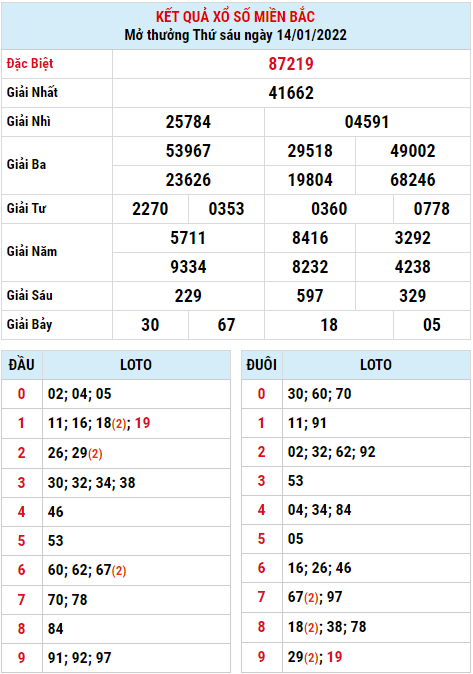This screenshot has width=473, height=674.
Task: Select loto row '11; 16; 18(2); 19'
Action: click(99, 423)
